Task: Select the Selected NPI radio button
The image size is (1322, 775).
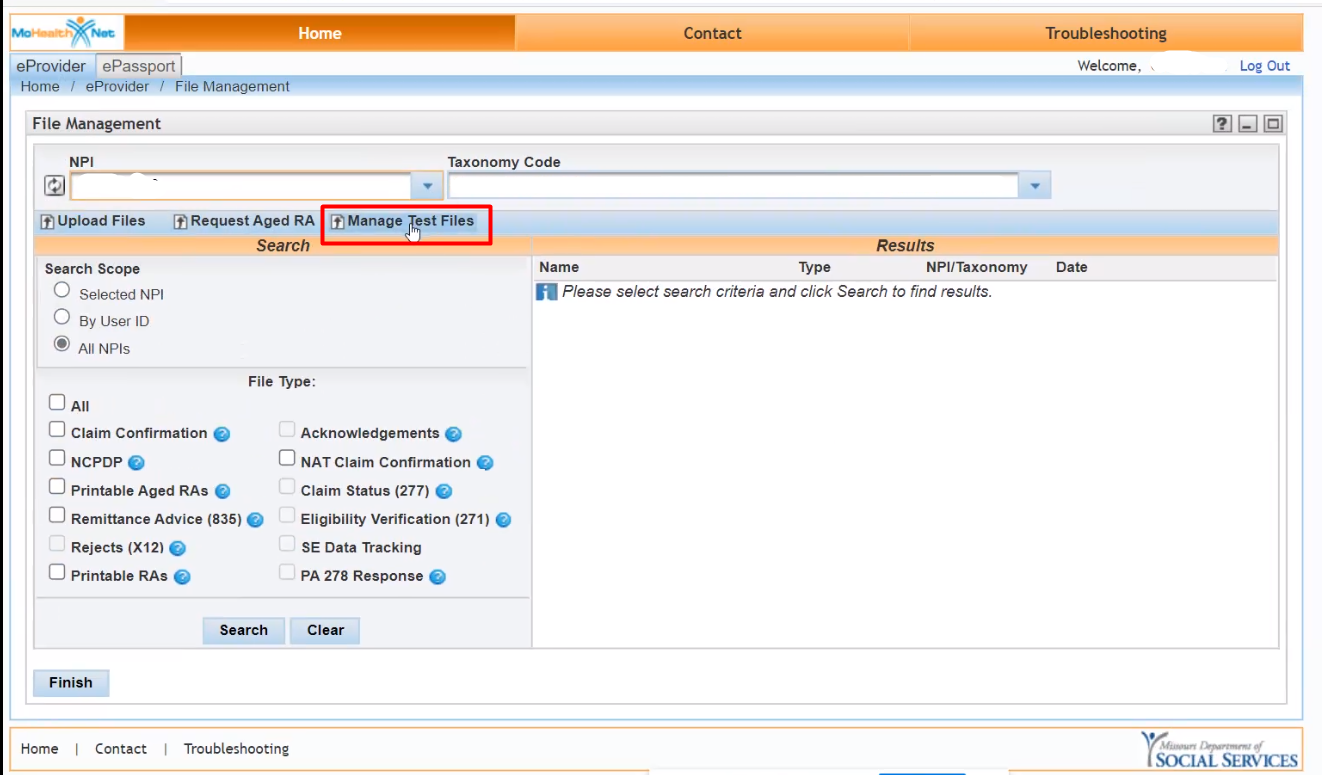Action: coord(62,291)
